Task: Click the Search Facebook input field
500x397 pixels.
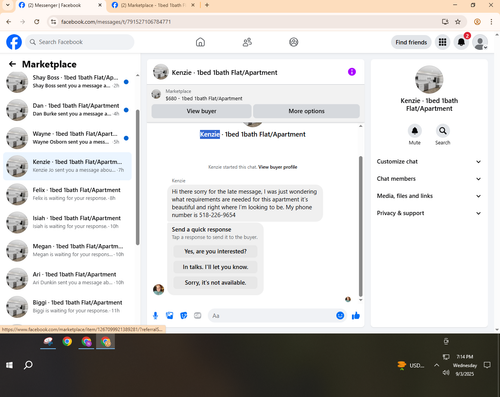Action: (x=80, y=42)
